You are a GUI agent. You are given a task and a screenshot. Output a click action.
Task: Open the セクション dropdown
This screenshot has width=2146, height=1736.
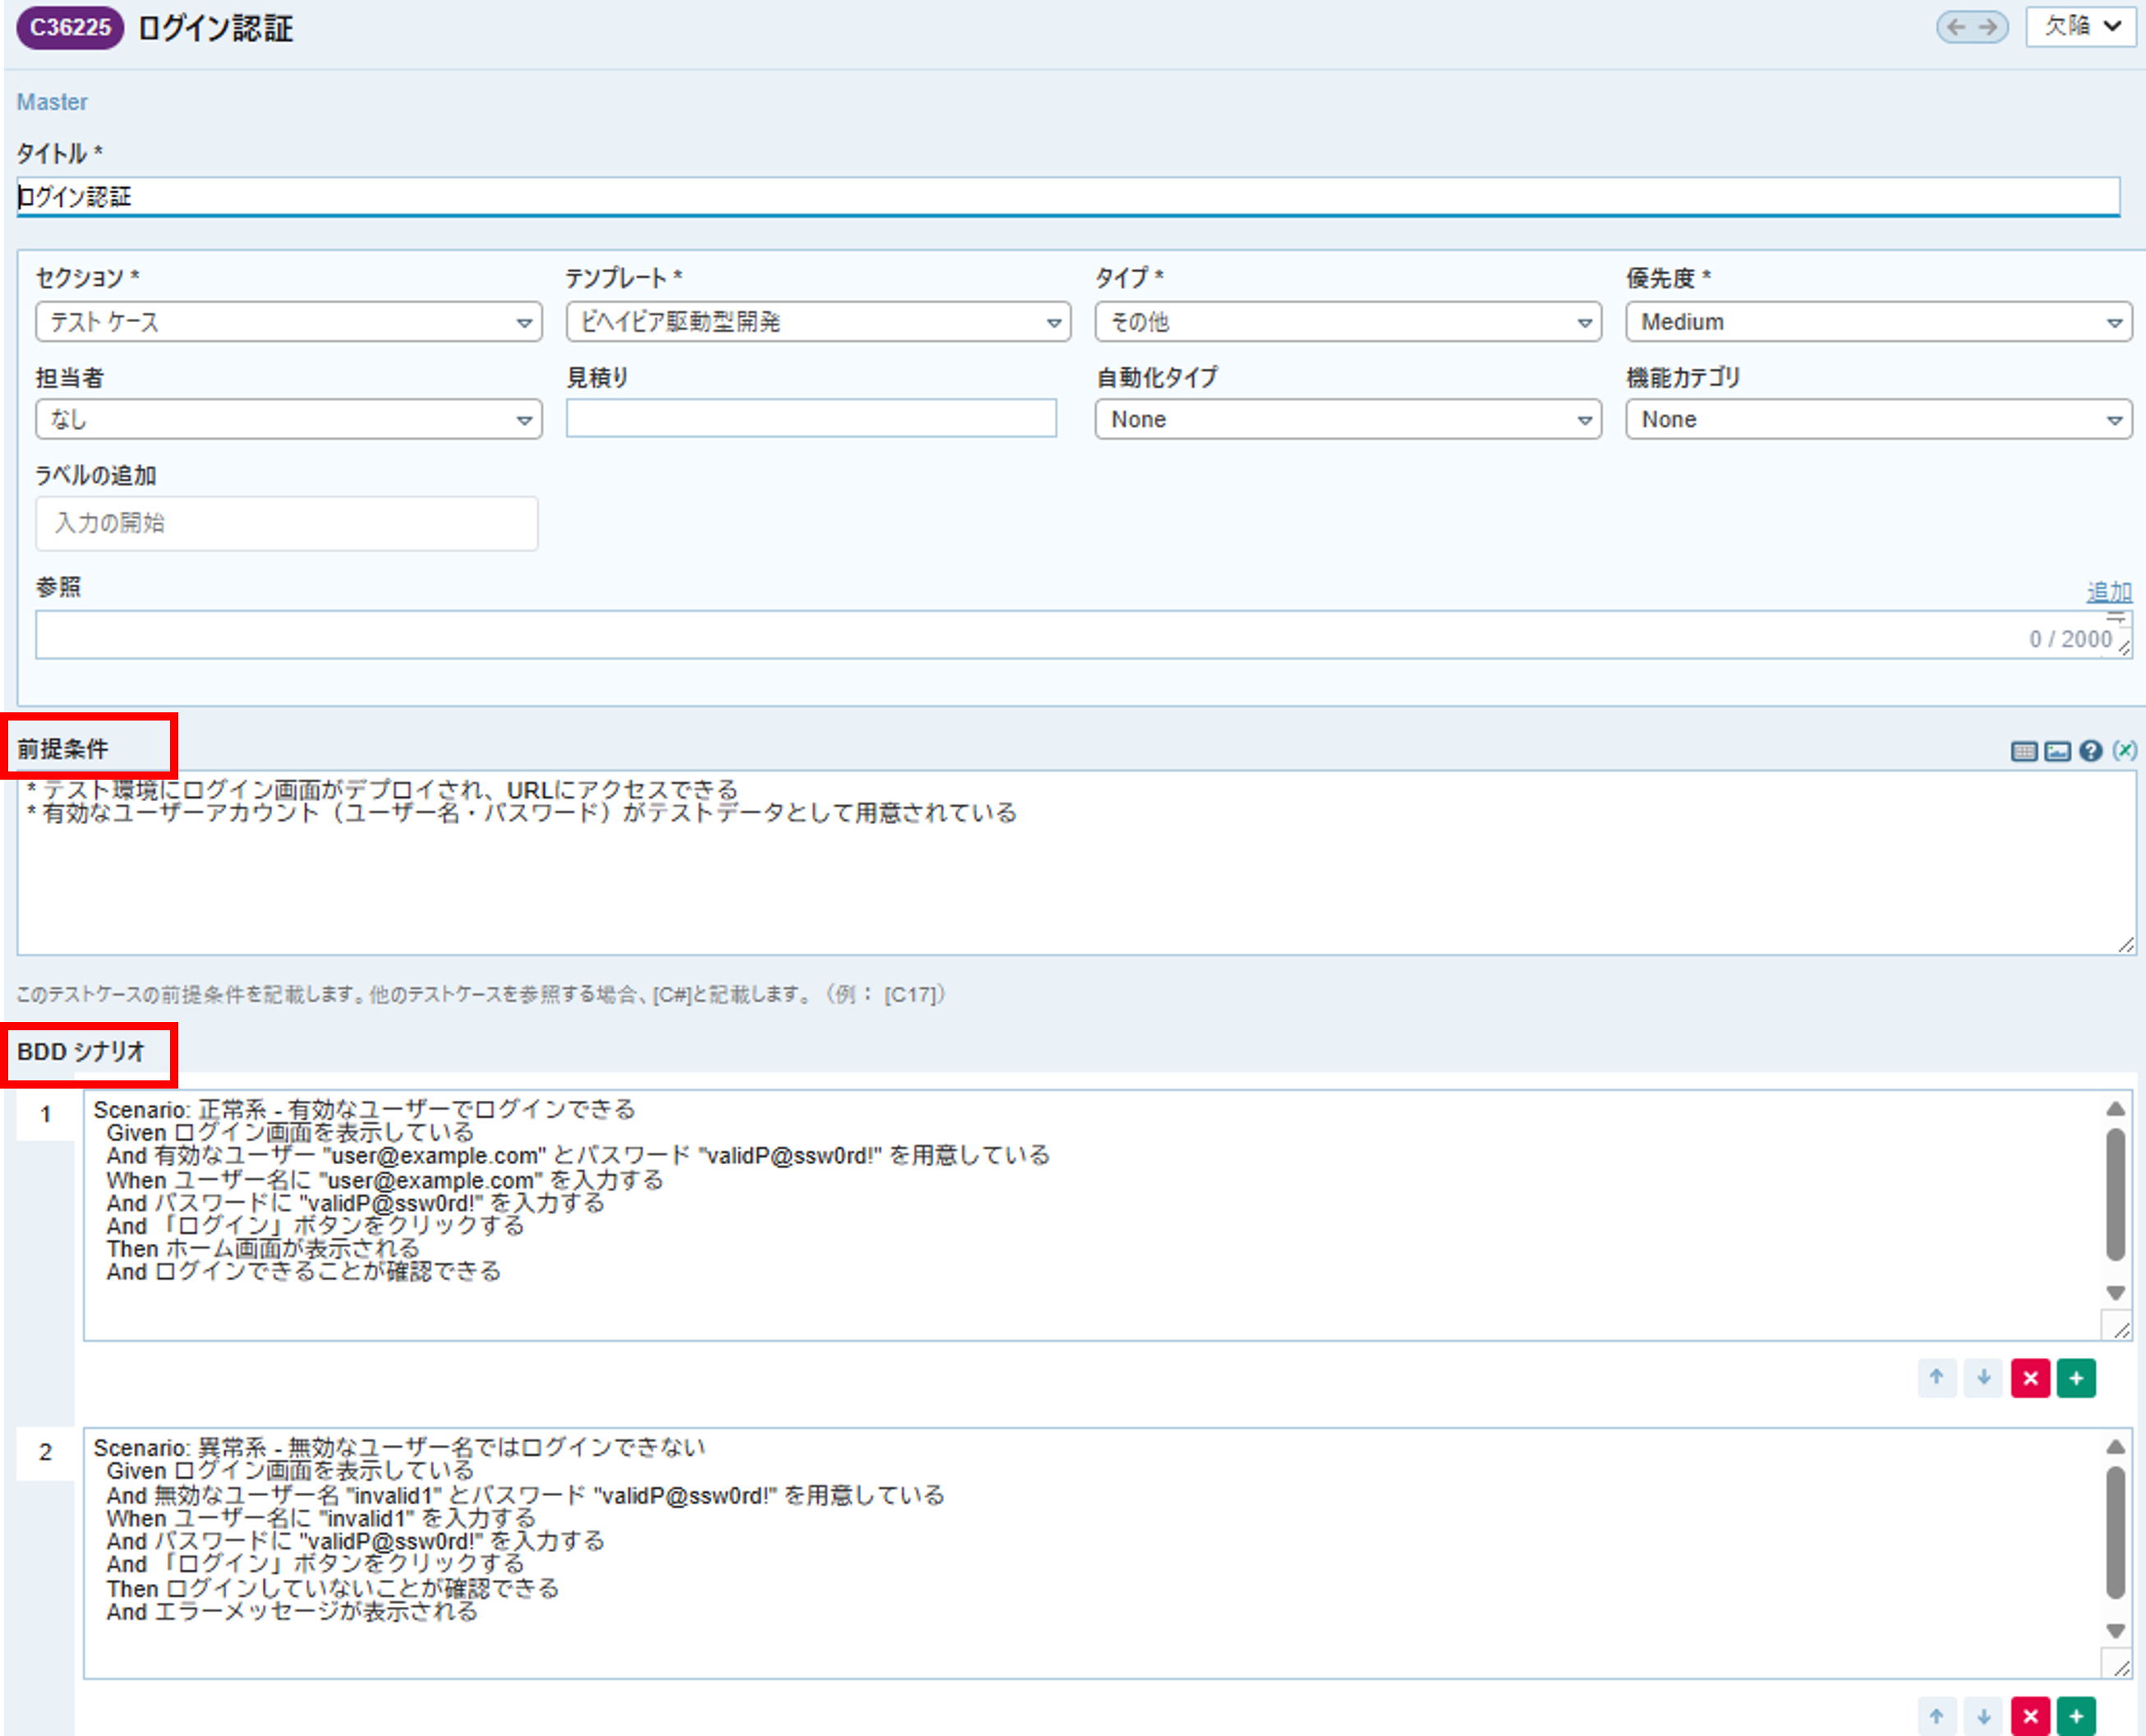[x=289, y=322]
